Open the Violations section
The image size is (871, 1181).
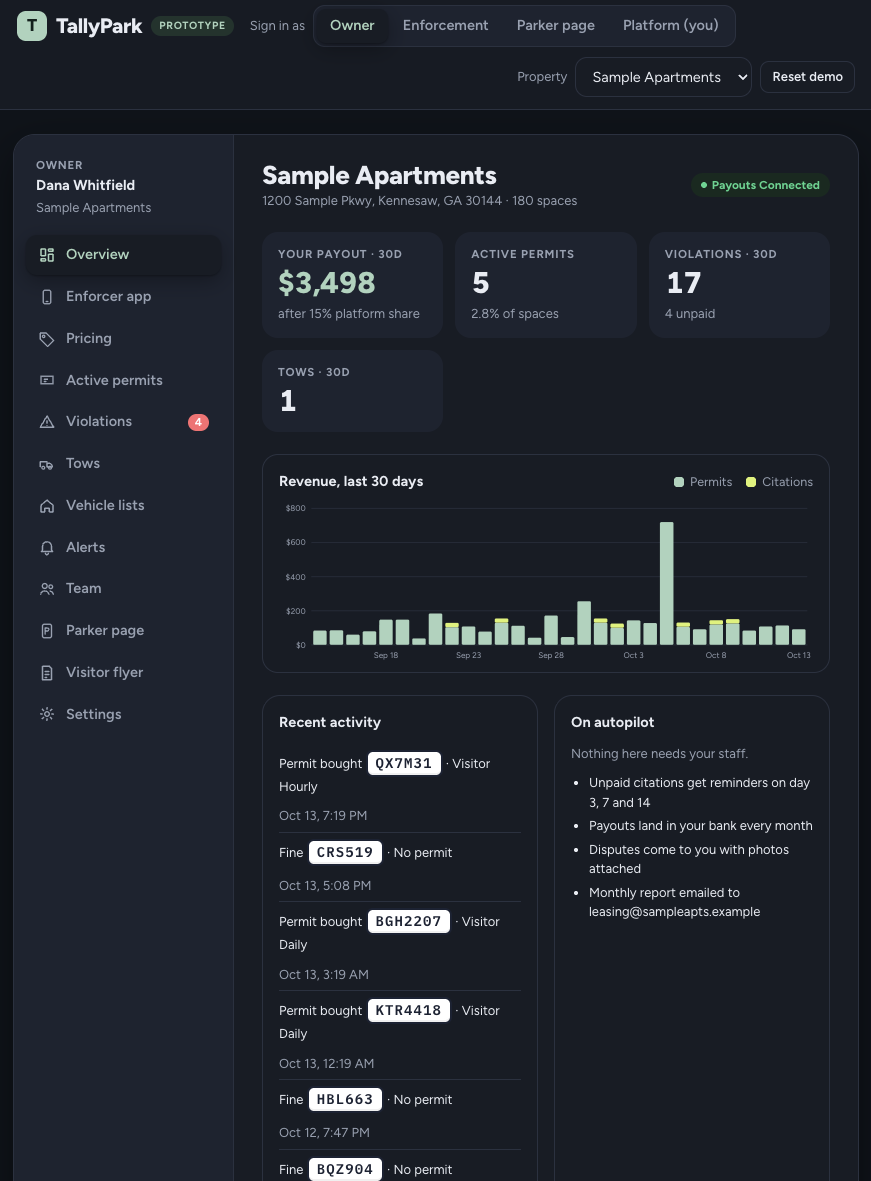124,422
